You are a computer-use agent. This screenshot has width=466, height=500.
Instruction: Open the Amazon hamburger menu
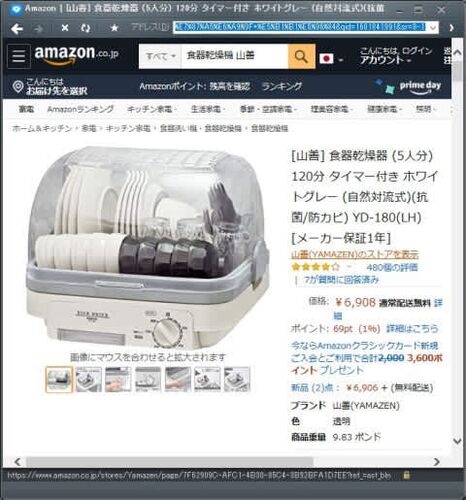click(x=19, y=56)
